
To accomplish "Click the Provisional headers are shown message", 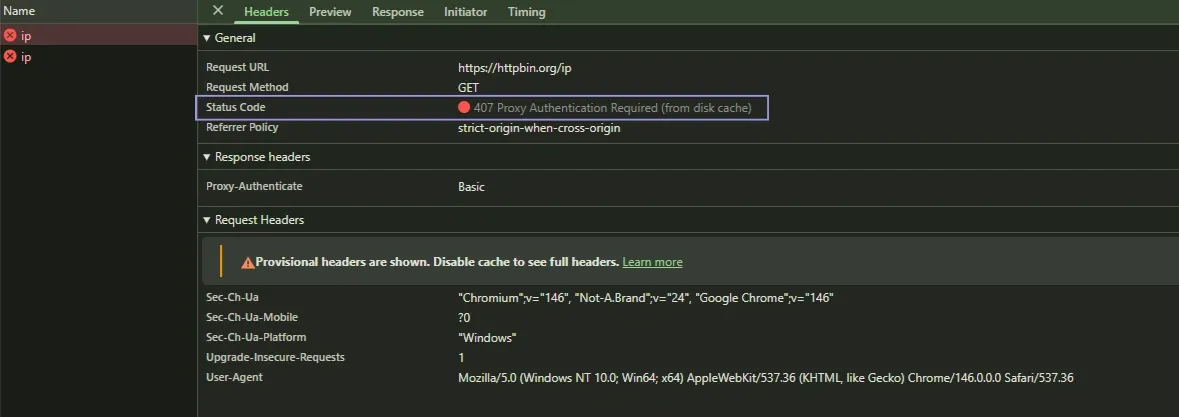I will (437, 262).
